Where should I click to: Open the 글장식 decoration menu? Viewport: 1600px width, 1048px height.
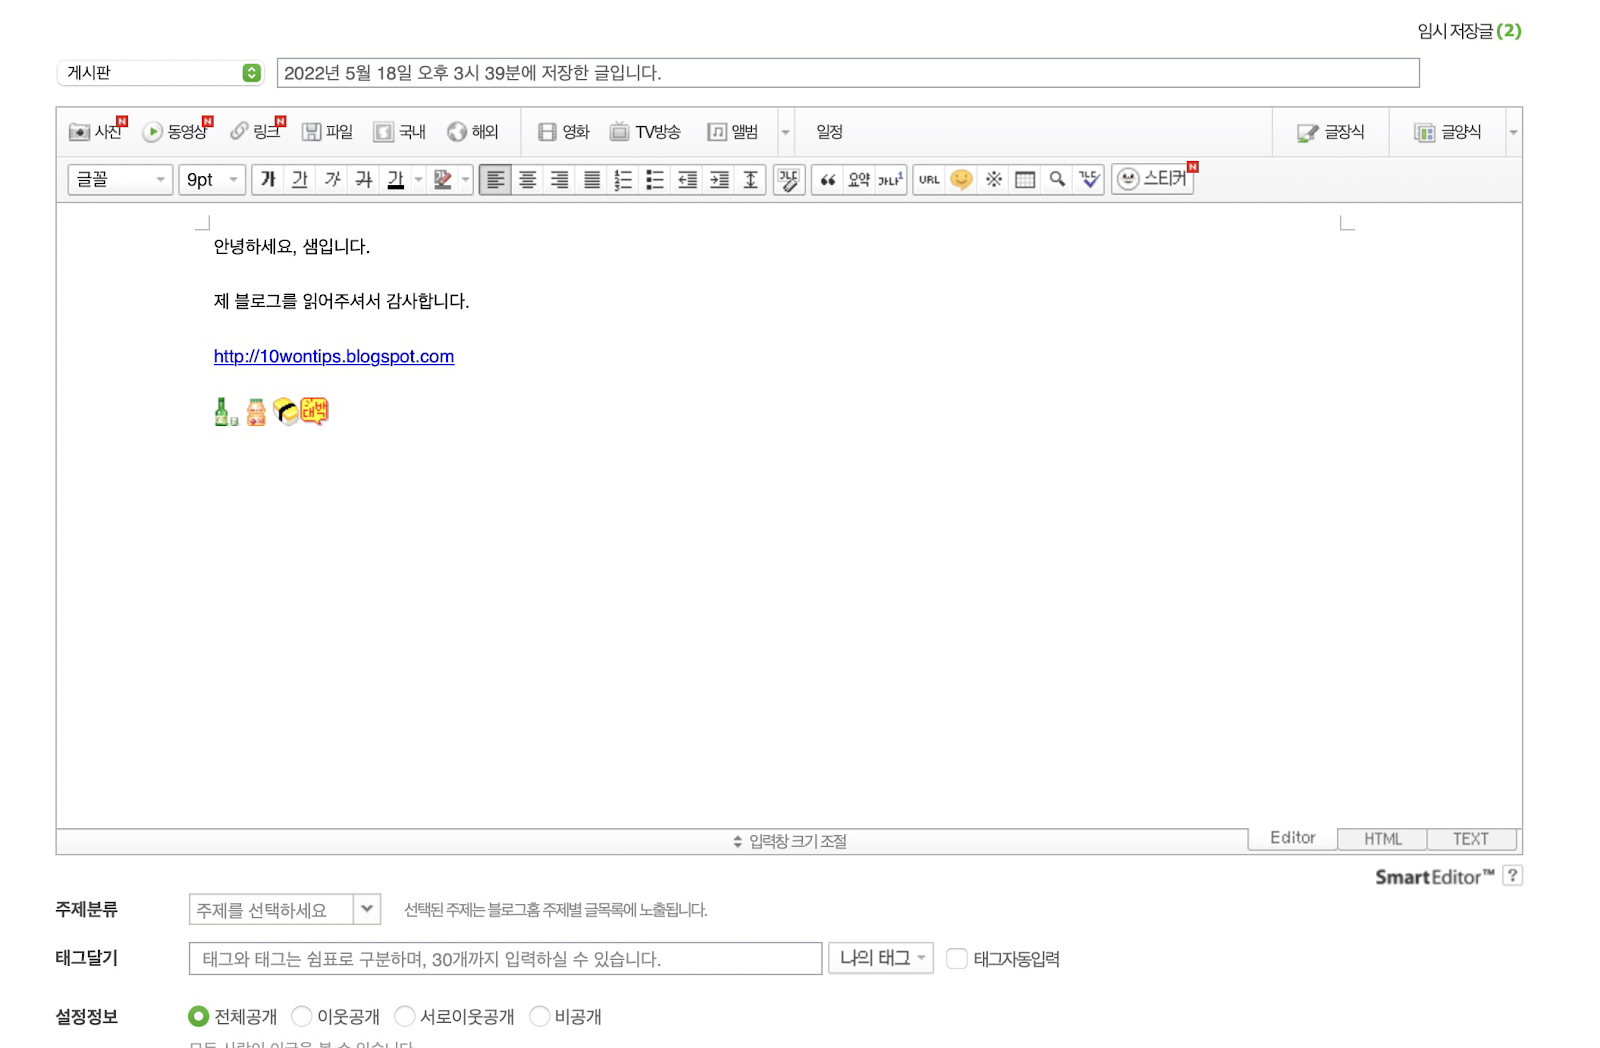(1331, 132)
